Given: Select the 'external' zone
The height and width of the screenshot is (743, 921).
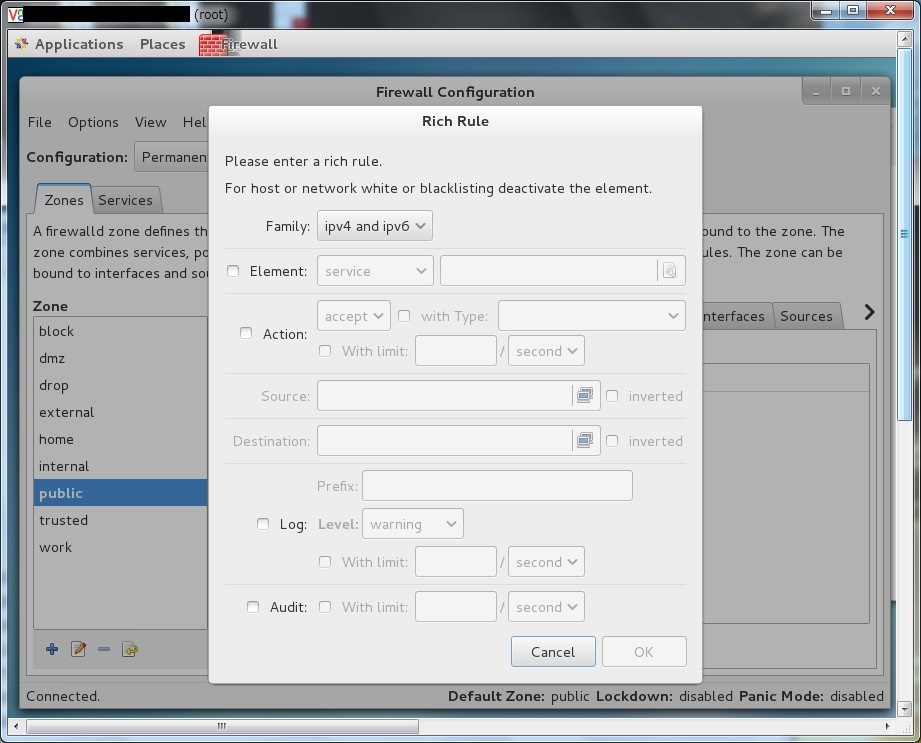Looking at the screenshot, I should tap(120, 412).
